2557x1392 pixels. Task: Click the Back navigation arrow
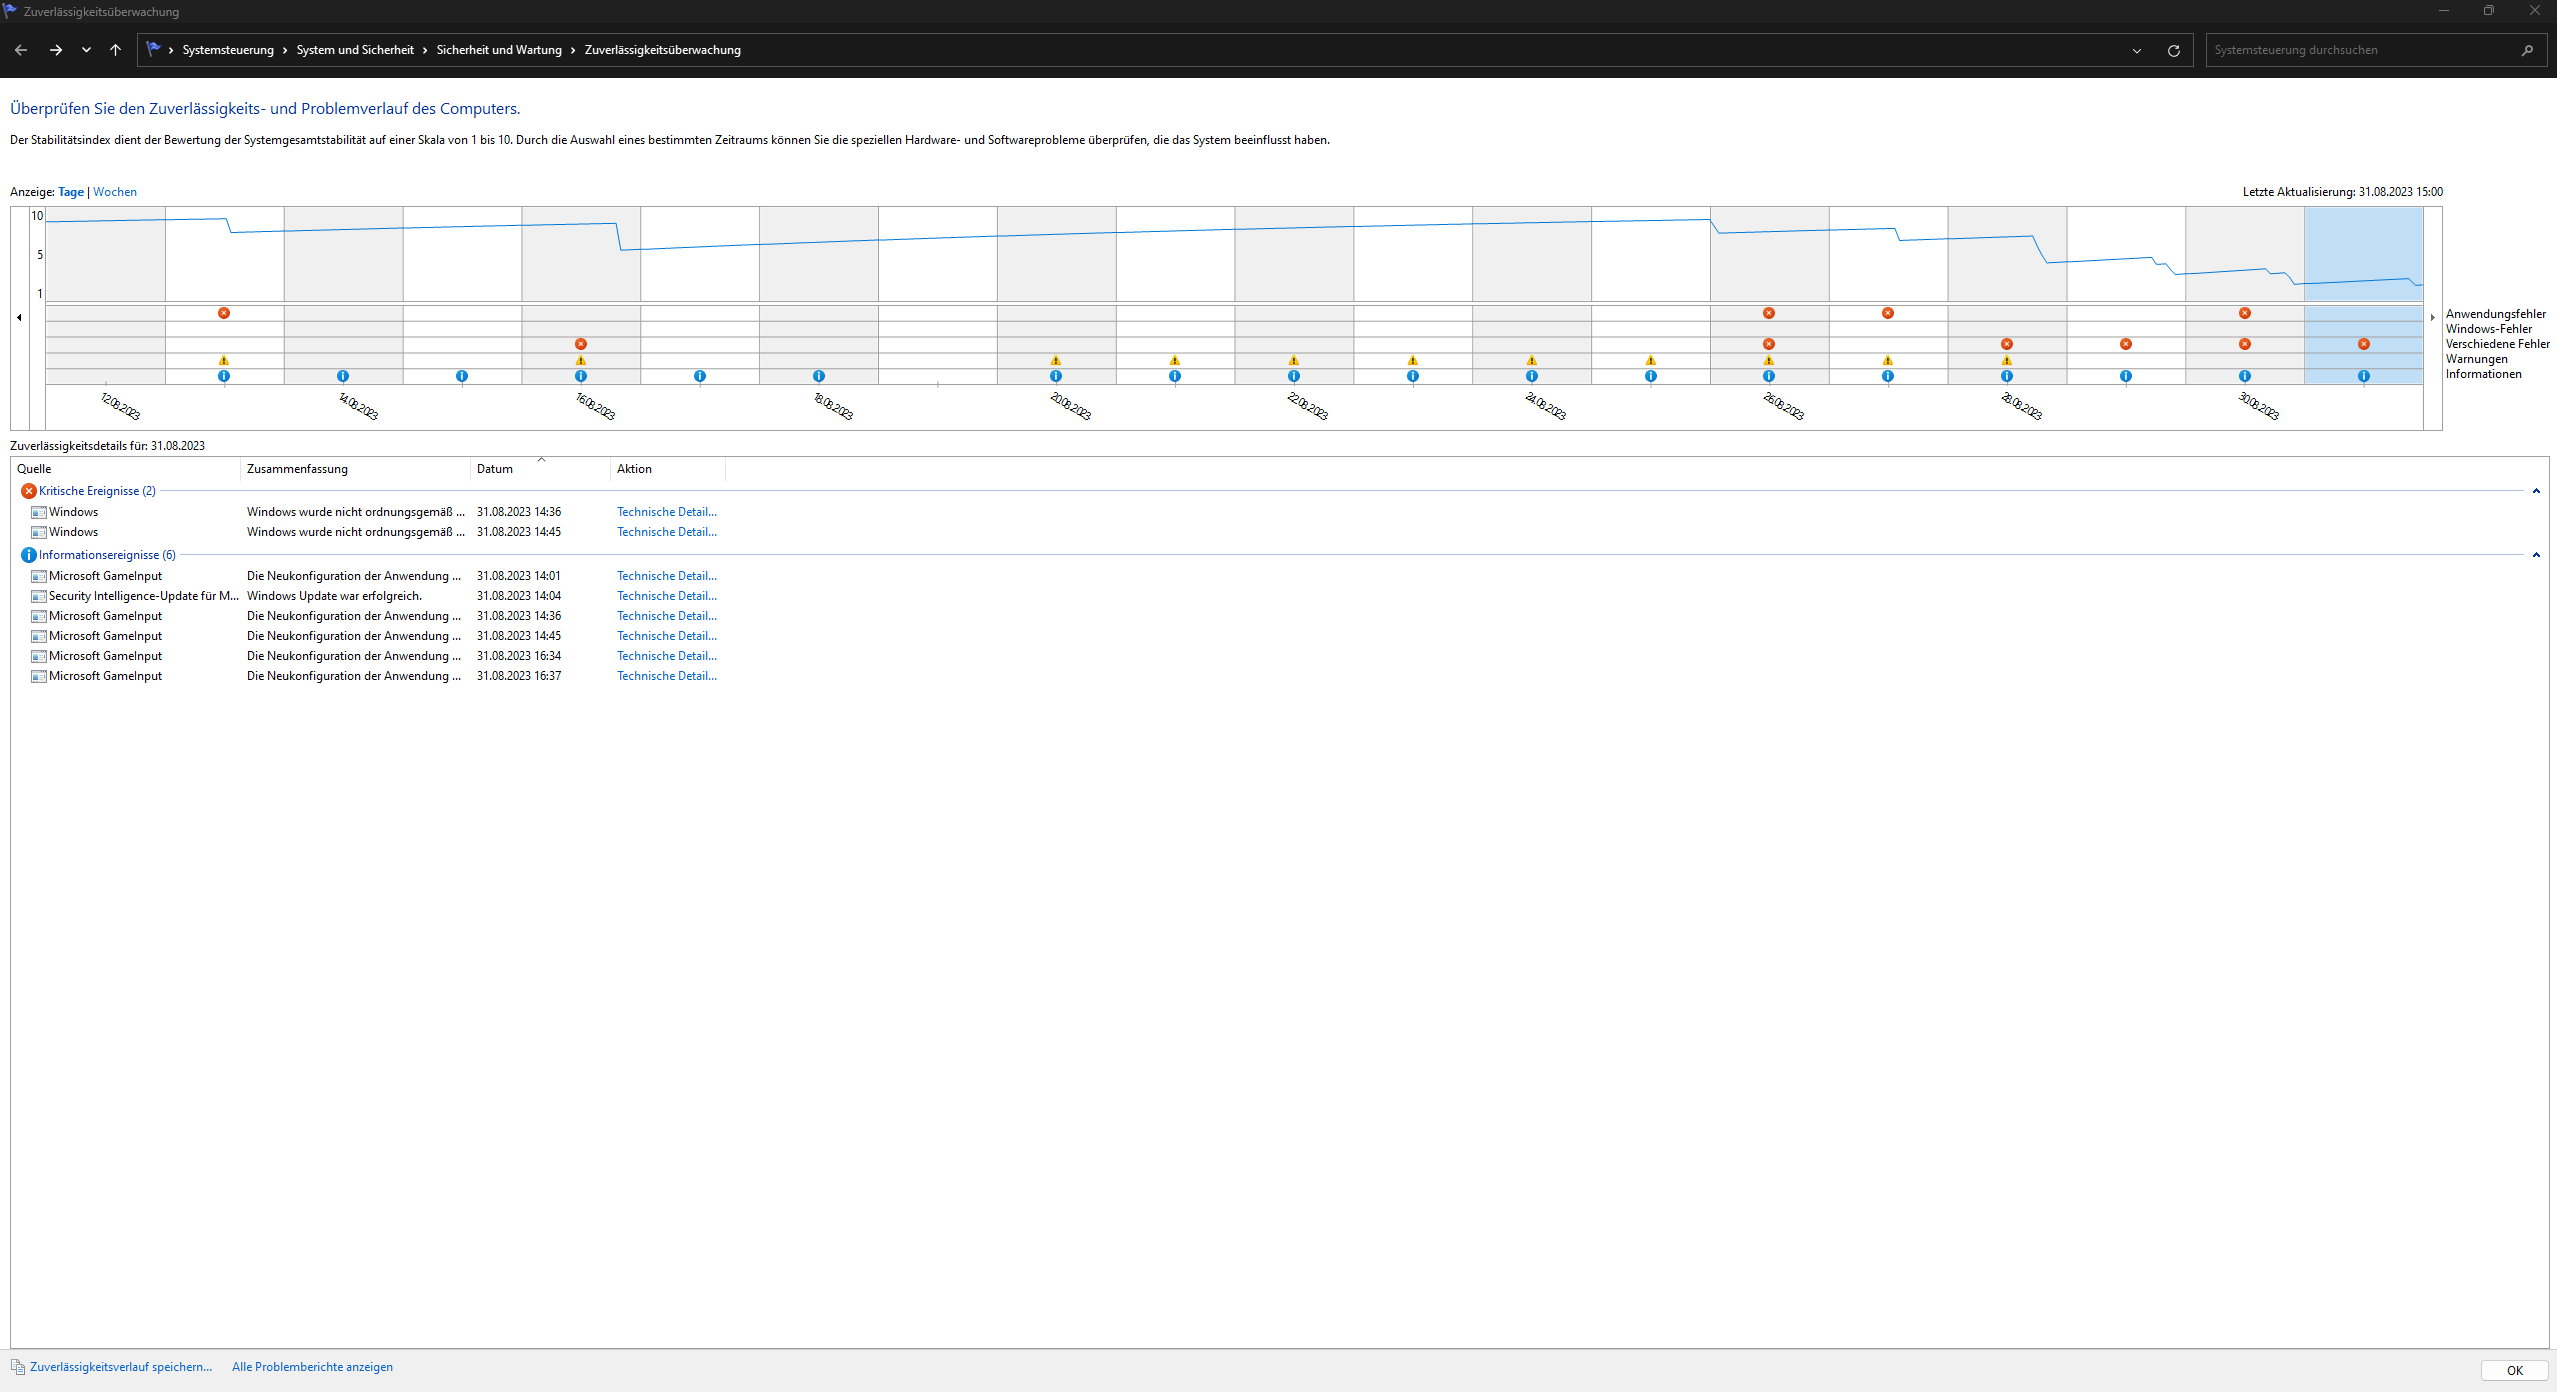21,50
